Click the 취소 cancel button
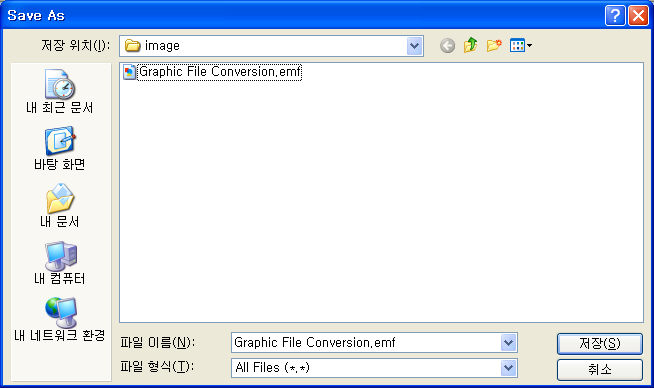This screenshot has height=388, width=654. point(600,370)
